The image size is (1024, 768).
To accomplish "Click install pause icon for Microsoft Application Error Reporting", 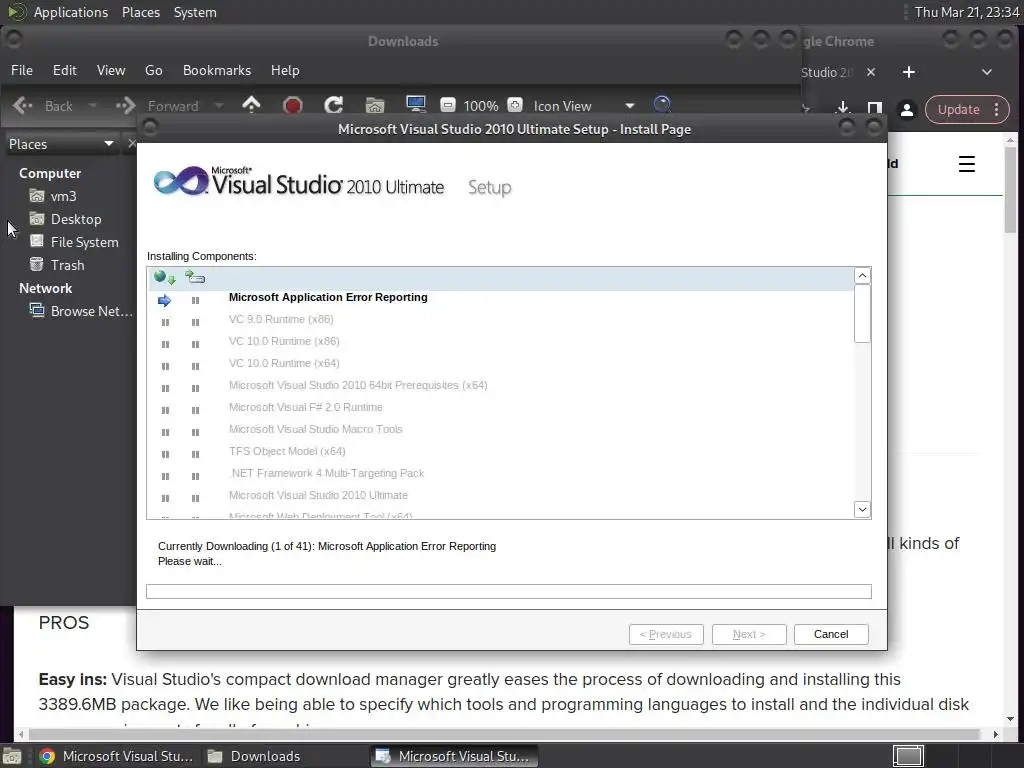I will [195, 300].
